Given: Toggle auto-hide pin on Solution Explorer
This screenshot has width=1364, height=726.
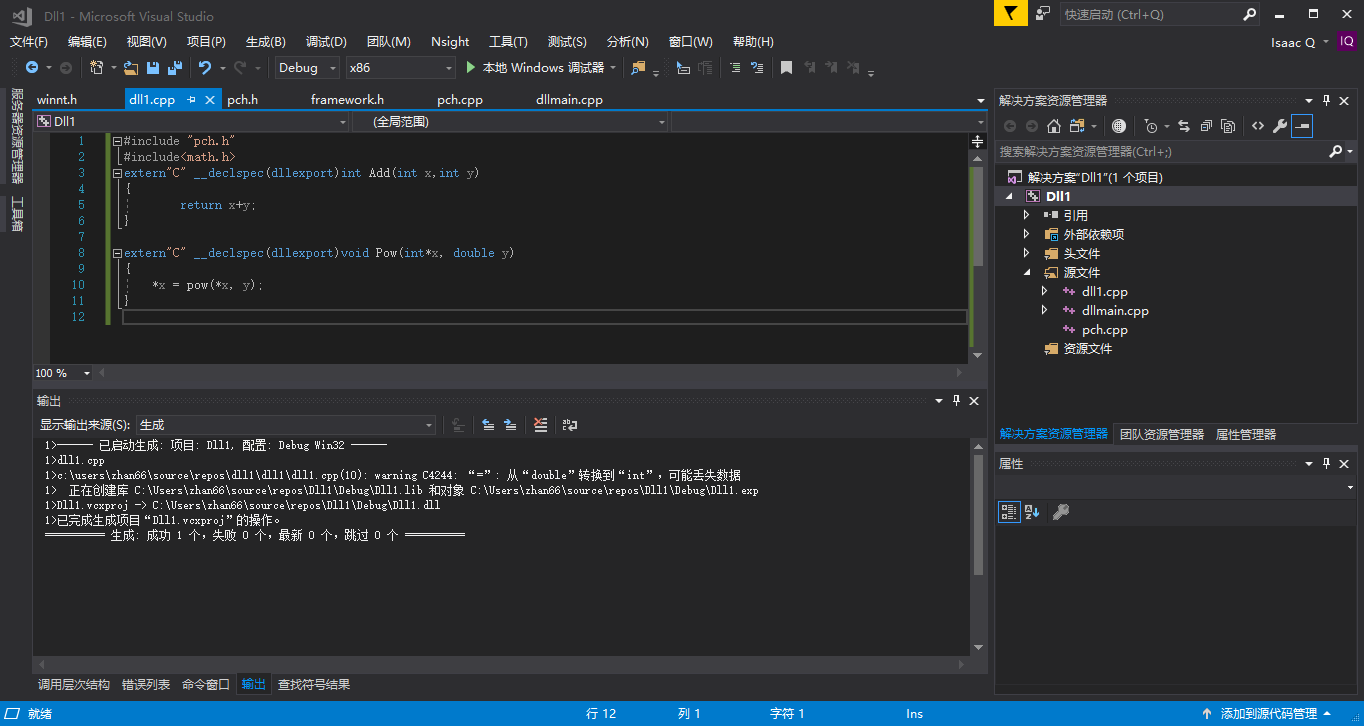Looking at the screenshot, I should (1327, 100).
